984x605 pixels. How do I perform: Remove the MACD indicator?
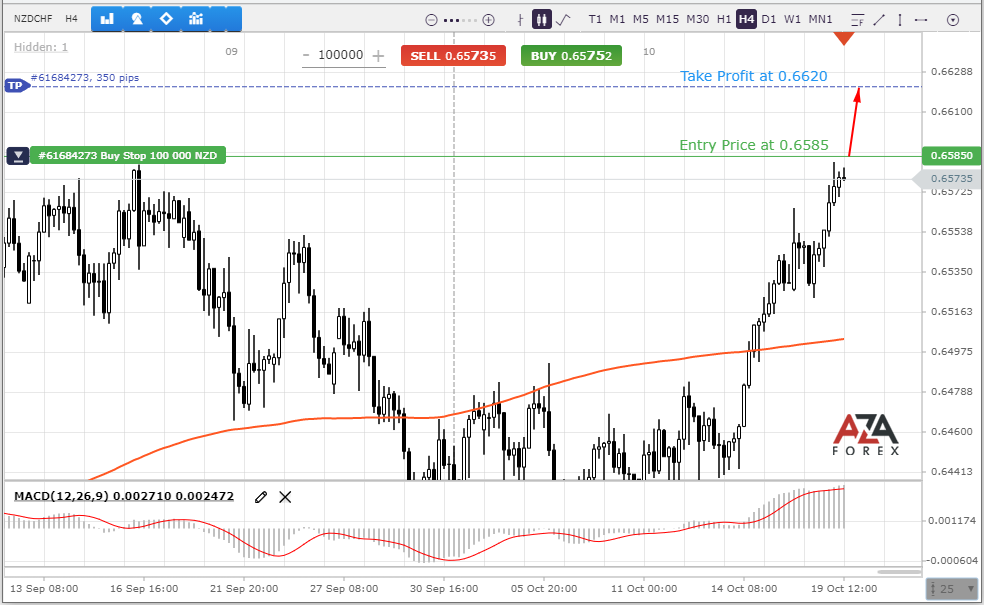pyautogui.click(x=286, y=496)
